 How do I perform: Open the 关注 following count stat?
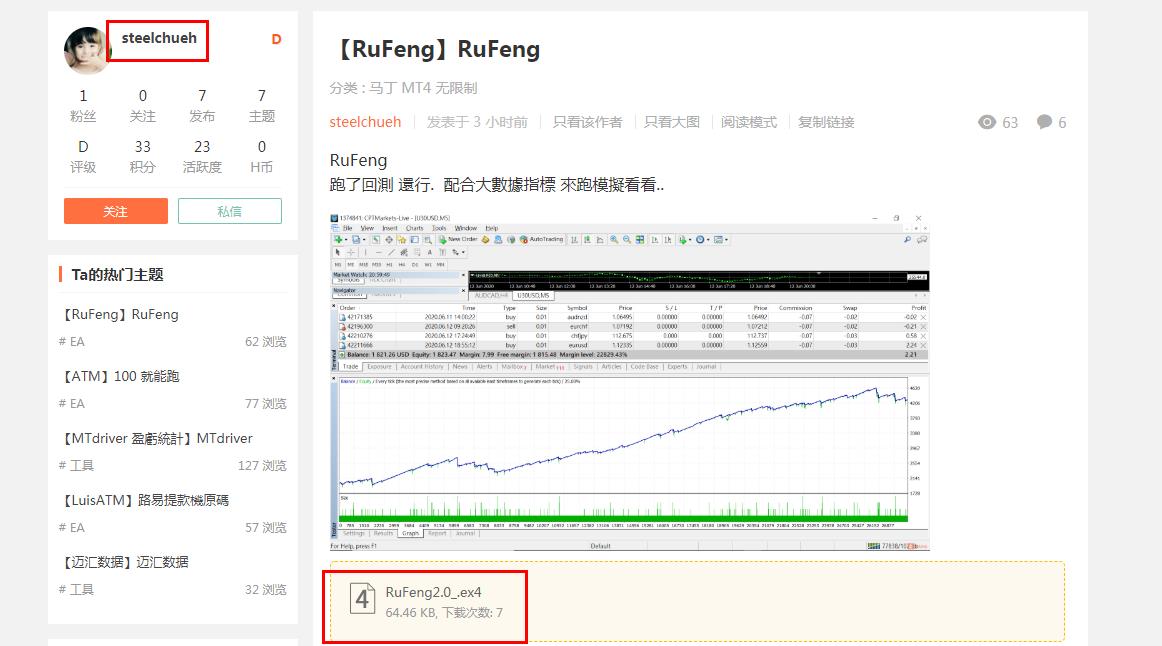coord(142,105)
